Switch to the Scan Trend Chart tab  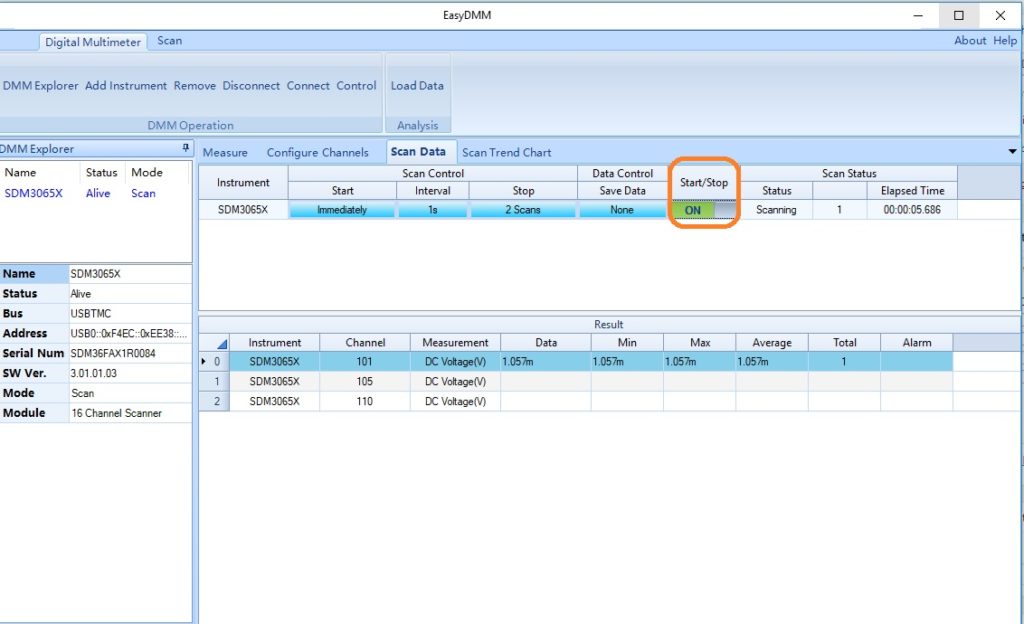pos(506,153)
